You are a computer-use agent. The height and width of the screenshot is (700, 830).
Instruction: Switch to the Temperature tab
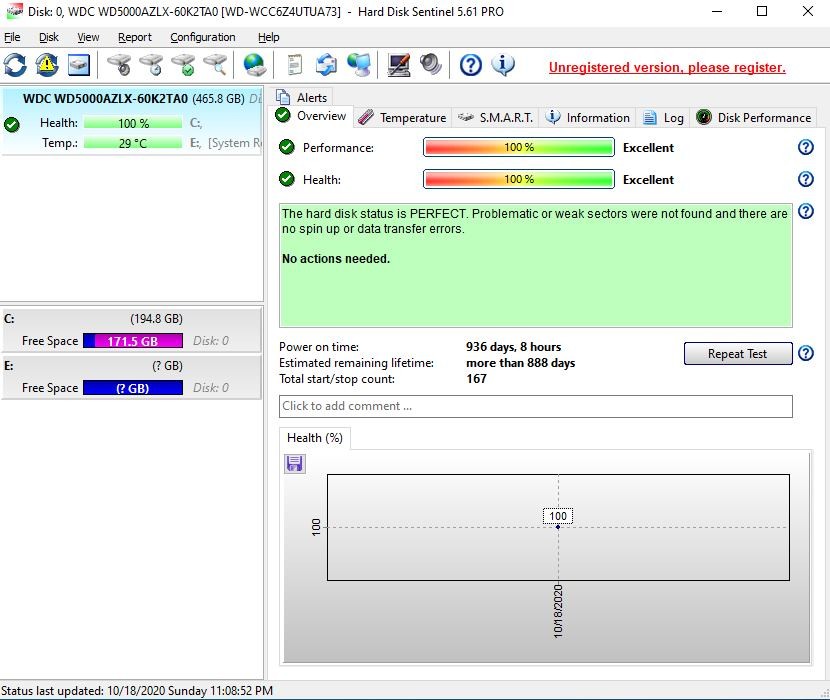(403, 118)
